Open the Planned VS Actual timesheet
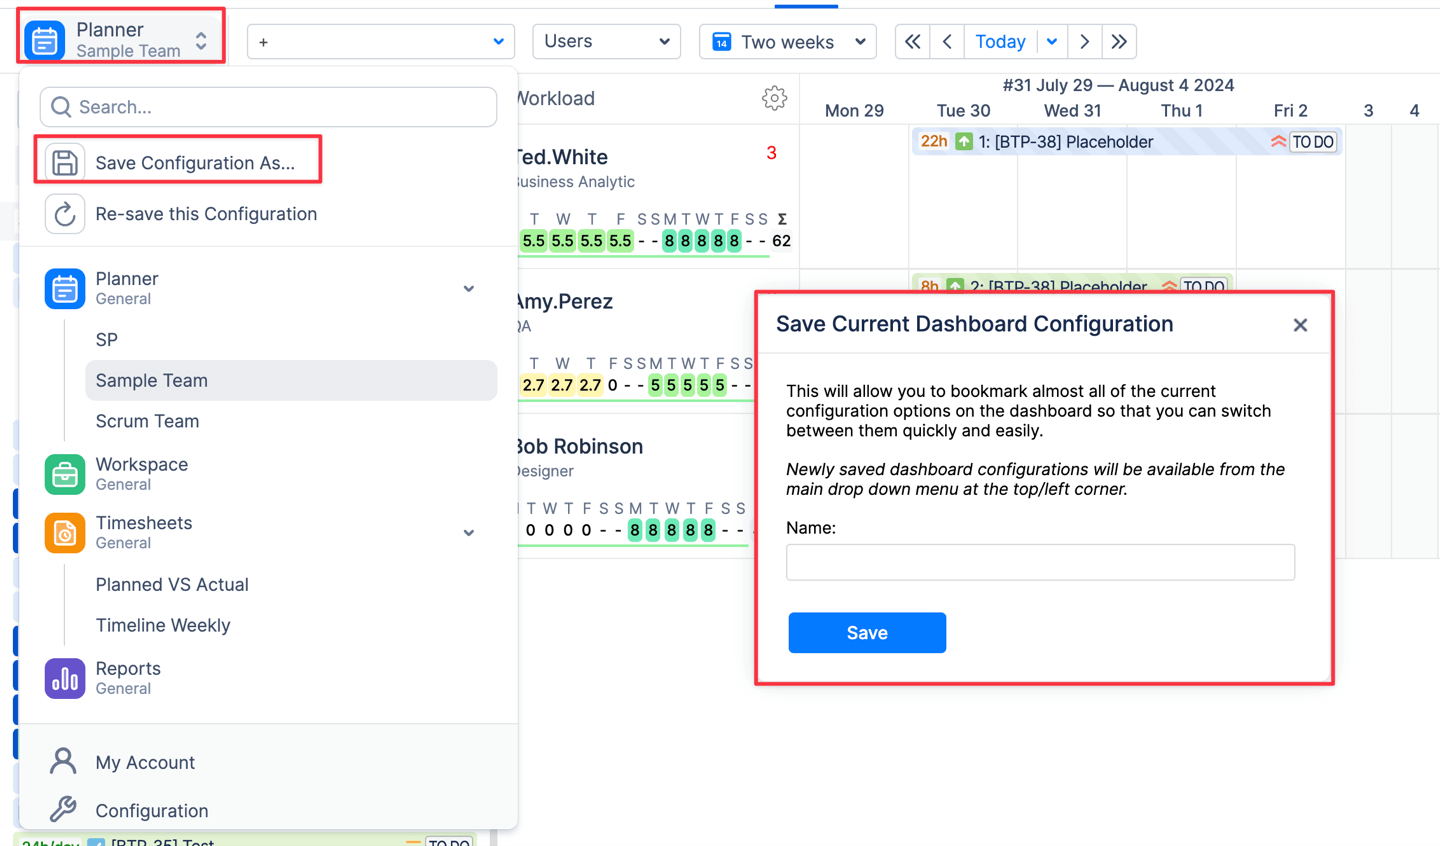 pyautogui.click(x=172, y=585)
